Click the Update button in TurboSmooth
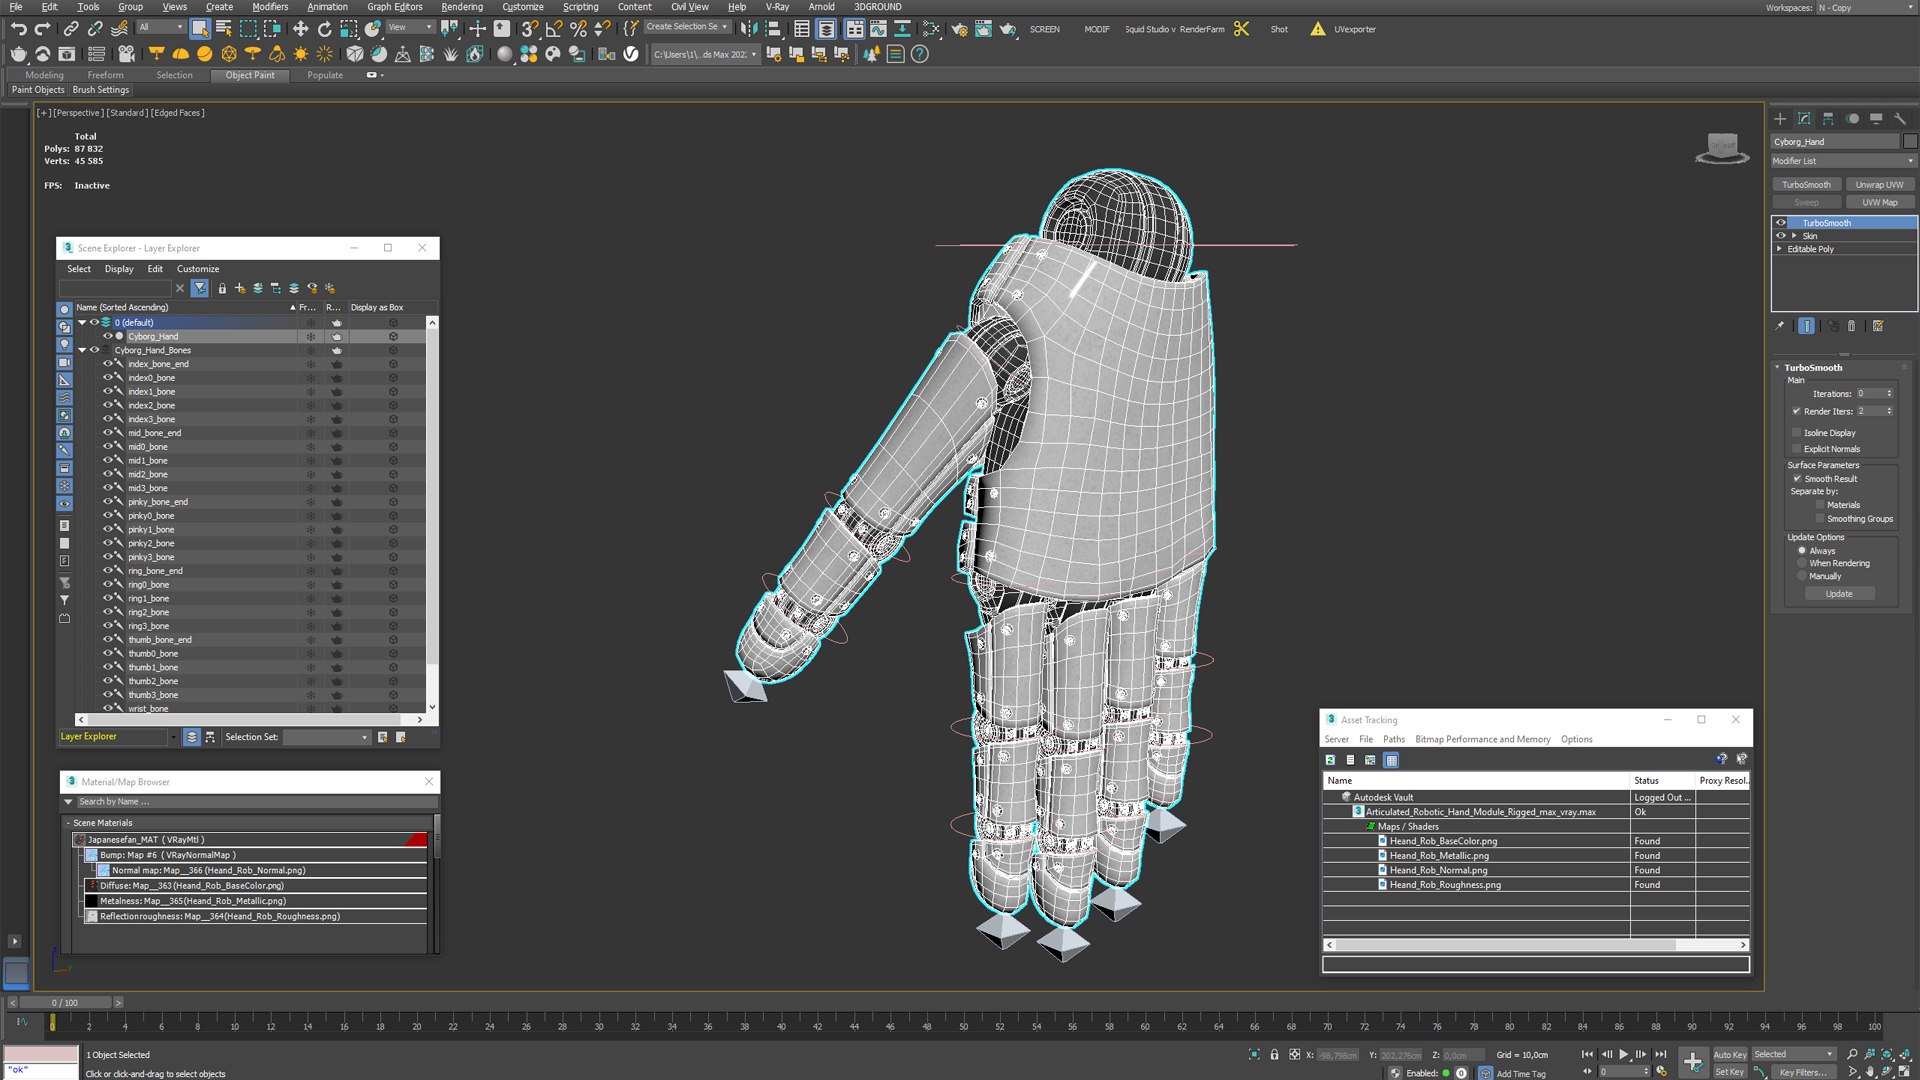Screen dimensions: 1920x1080 pos(1839,594)
